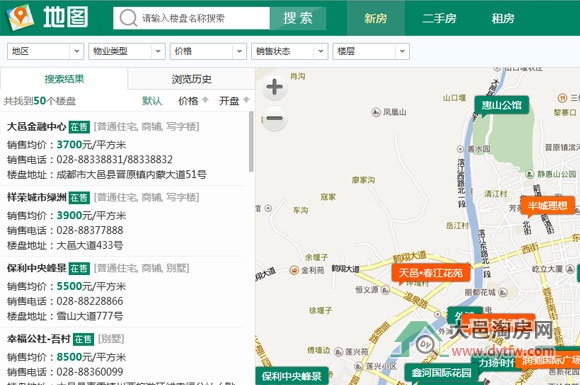Screen dimensions: 580x385
Task: Open 大邑金融中心 listing
Action: tap(37, 127)
